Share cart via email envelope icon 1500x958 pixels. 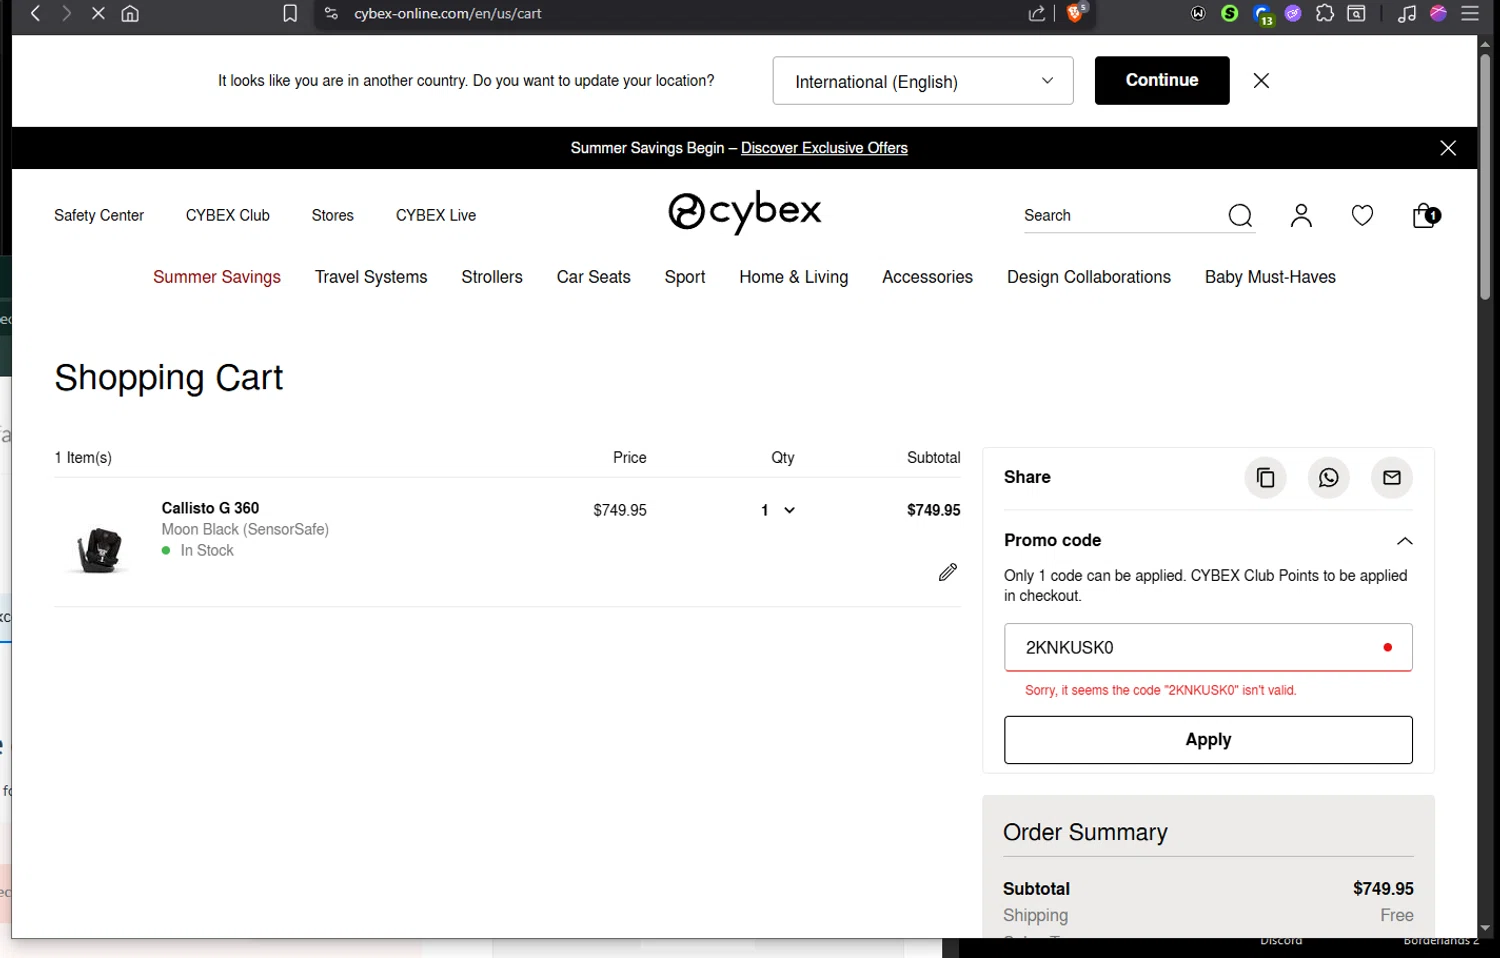click(x=1392, y=478)
